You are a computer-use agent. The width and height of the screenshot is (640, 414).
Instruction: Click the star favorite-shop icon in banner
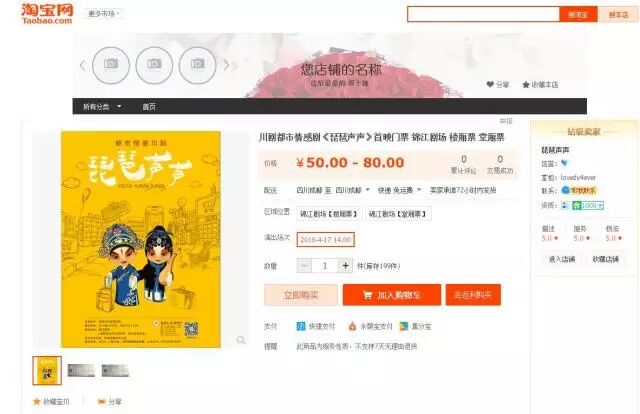coord(526,85)
